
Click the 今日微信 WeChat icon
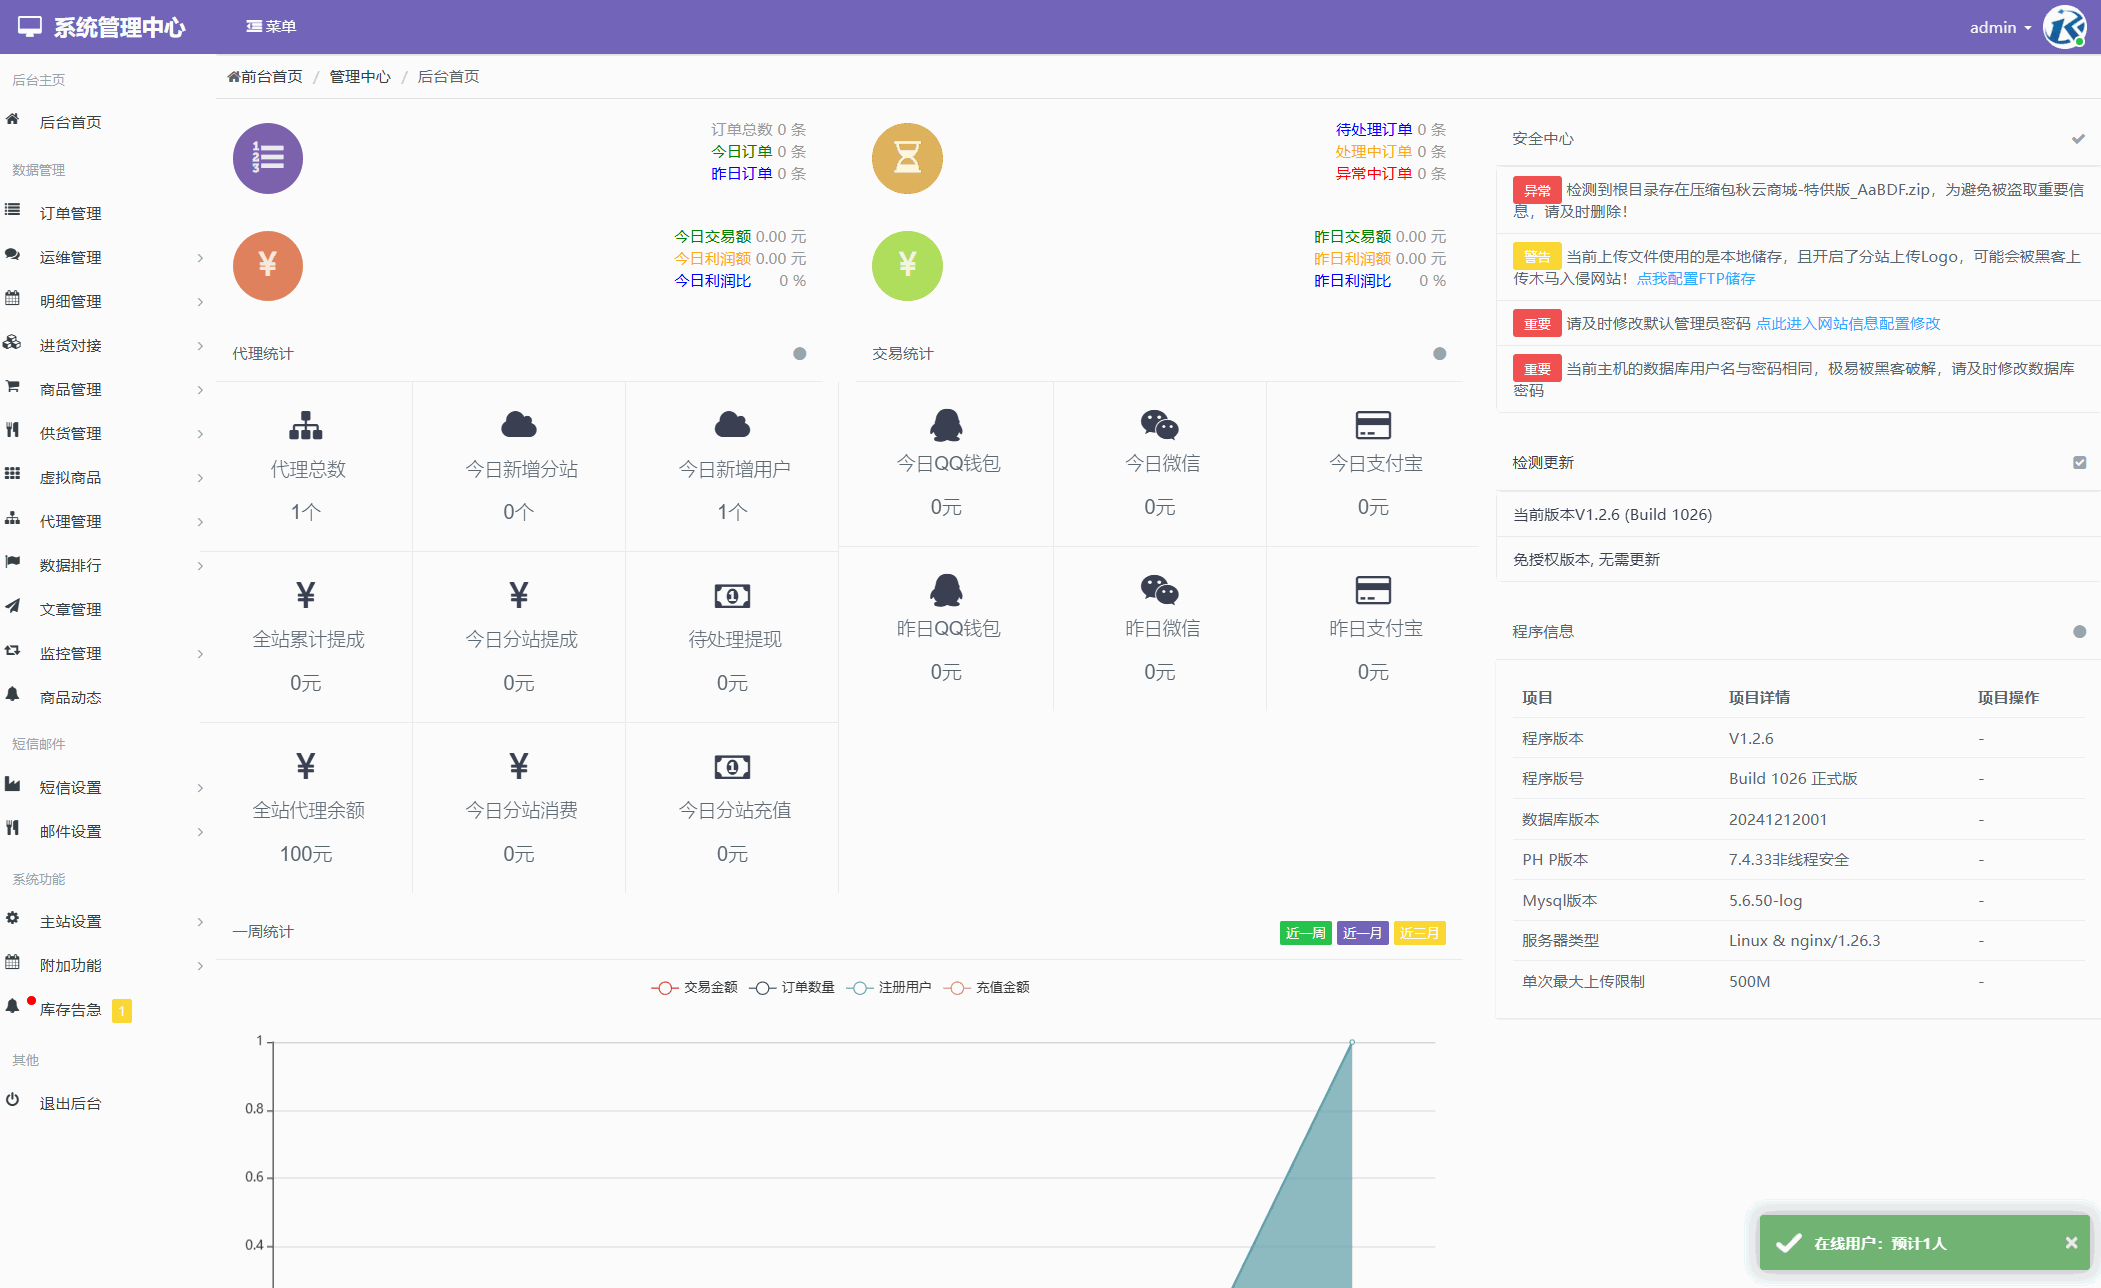1159,425
